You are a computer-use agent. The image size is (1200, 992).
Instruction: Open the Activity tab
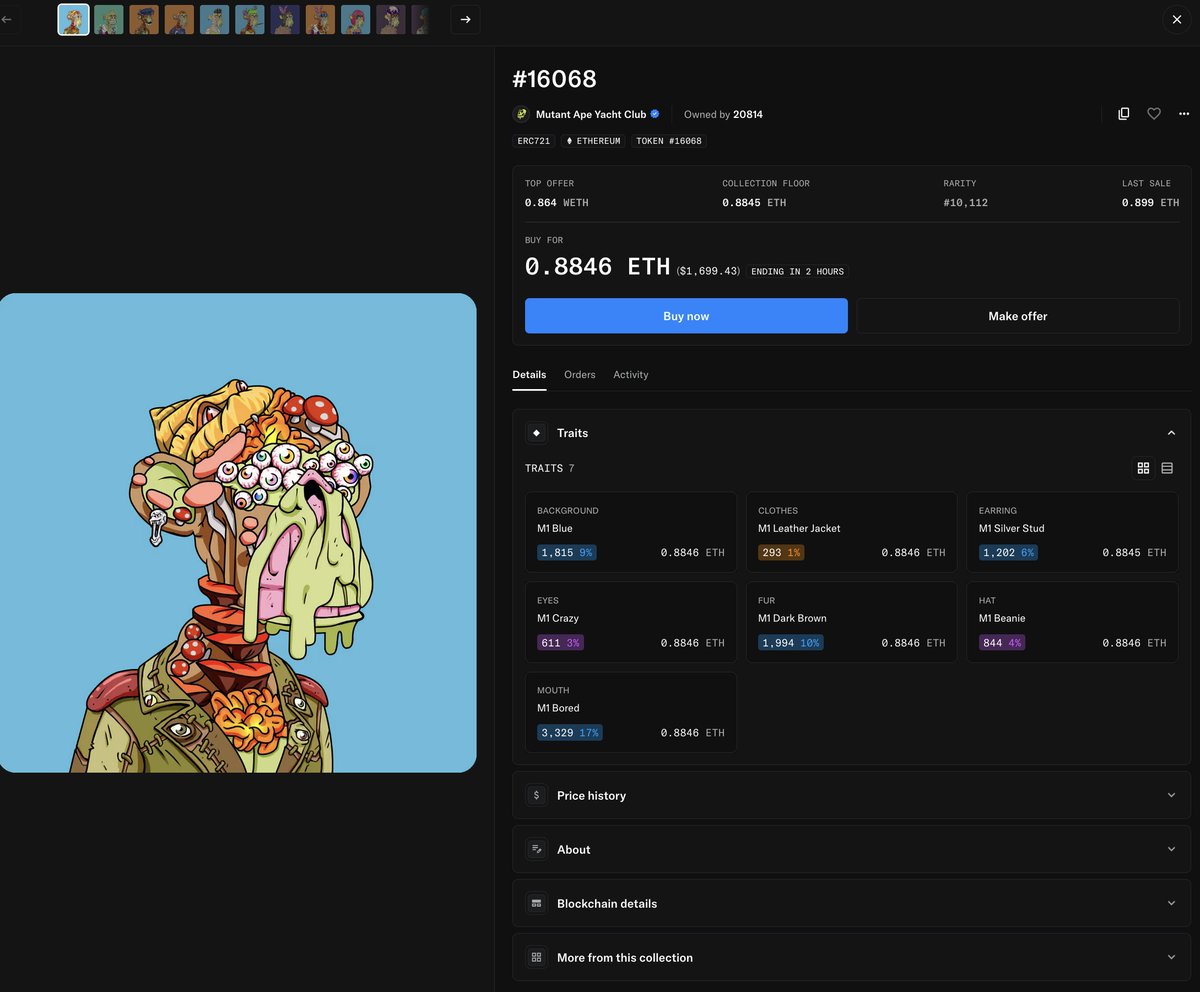point(631,374)
